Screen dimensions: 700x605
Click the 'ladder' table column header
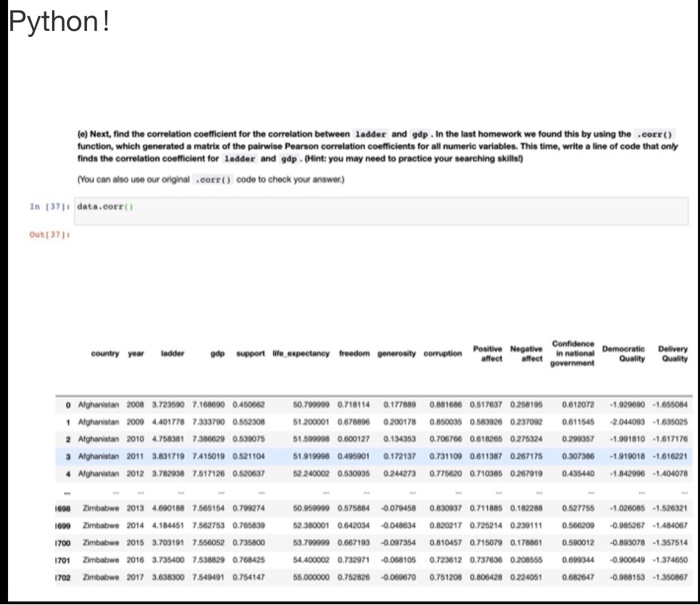coord(172,354)
